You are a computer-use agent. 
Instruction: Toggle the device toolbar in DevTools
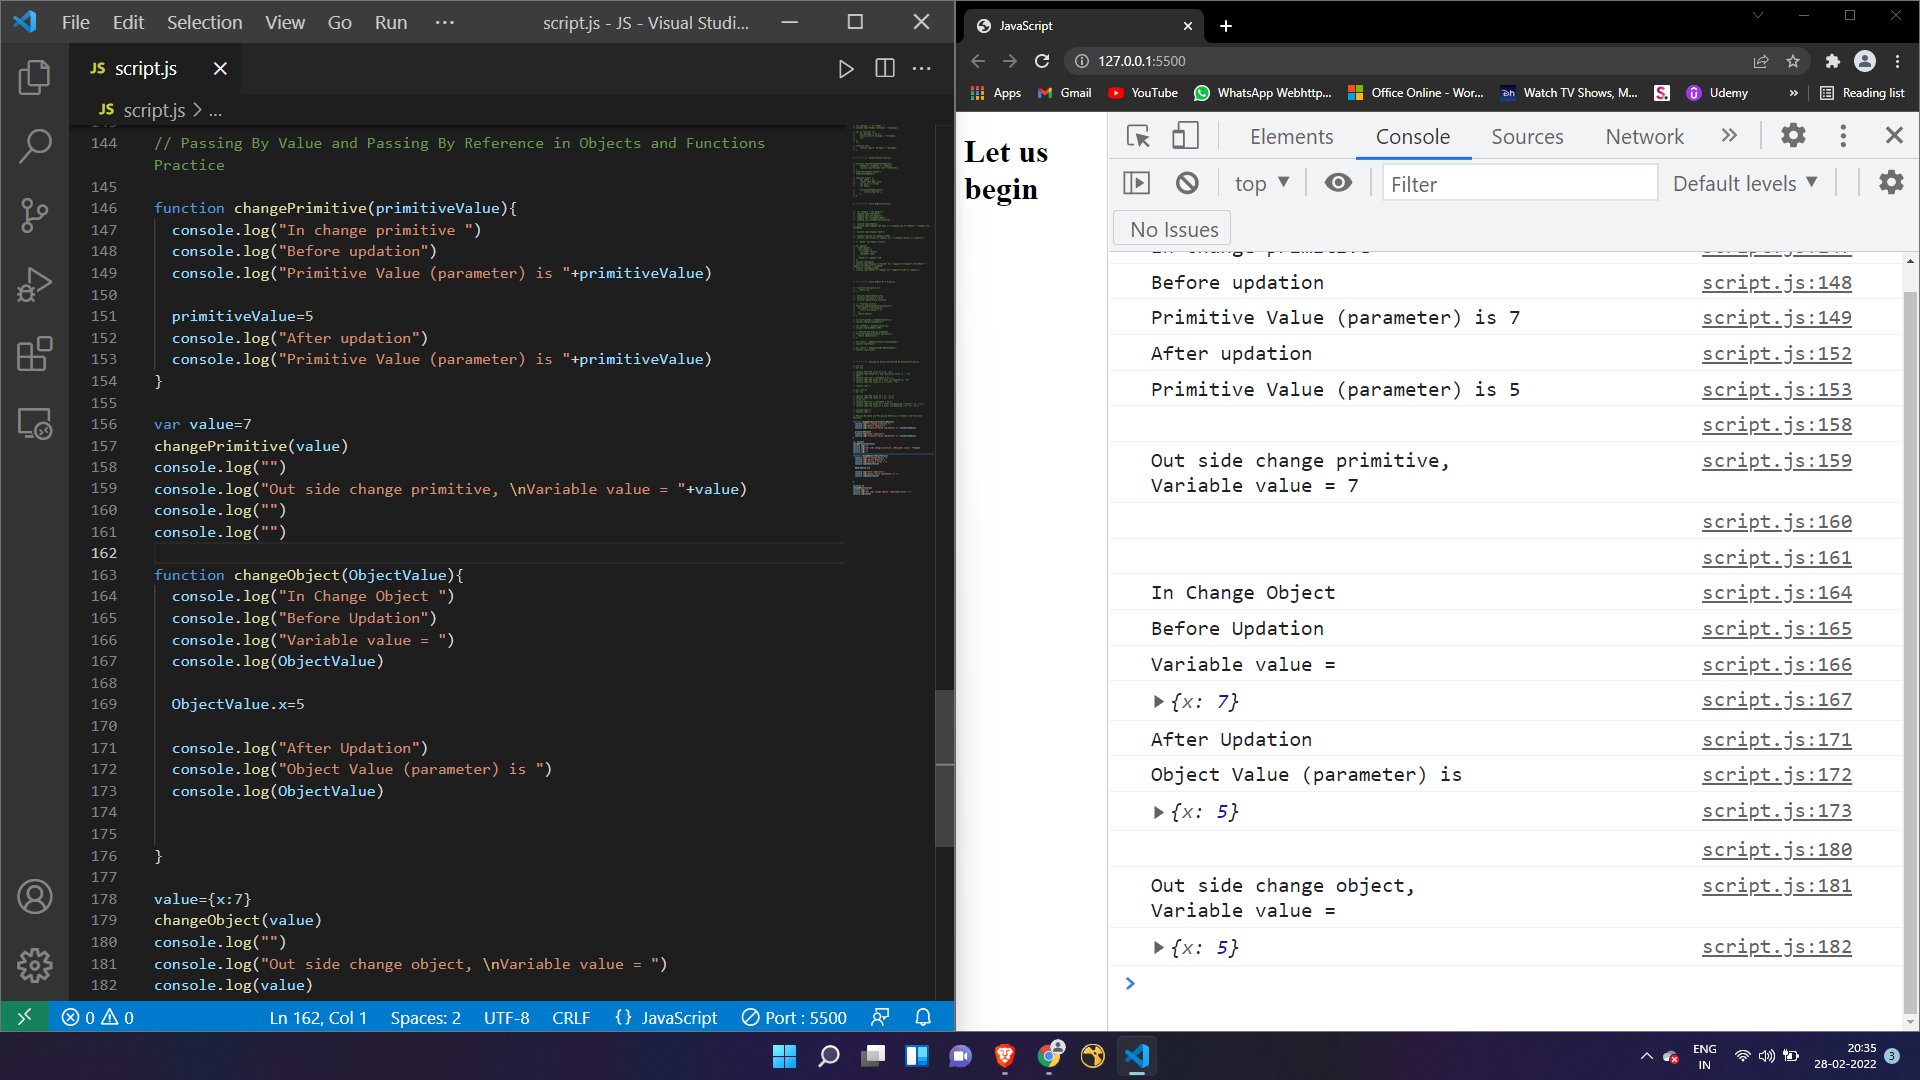tap(1185, 136)
